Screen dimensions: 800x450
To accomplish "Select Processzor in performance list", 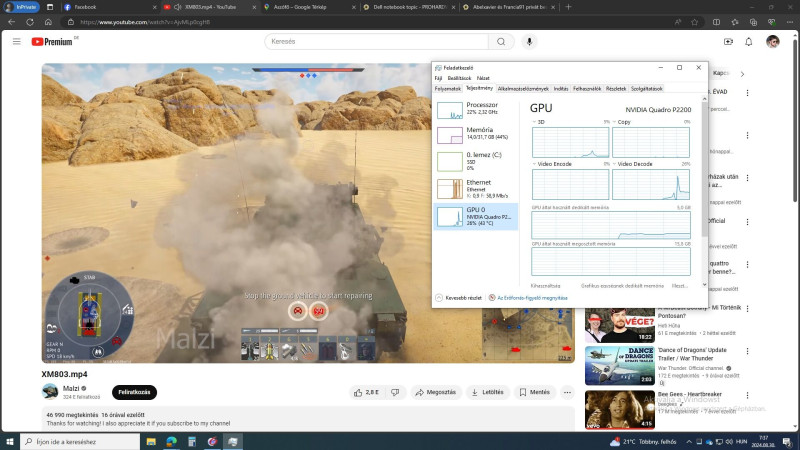I will point(476,109).
